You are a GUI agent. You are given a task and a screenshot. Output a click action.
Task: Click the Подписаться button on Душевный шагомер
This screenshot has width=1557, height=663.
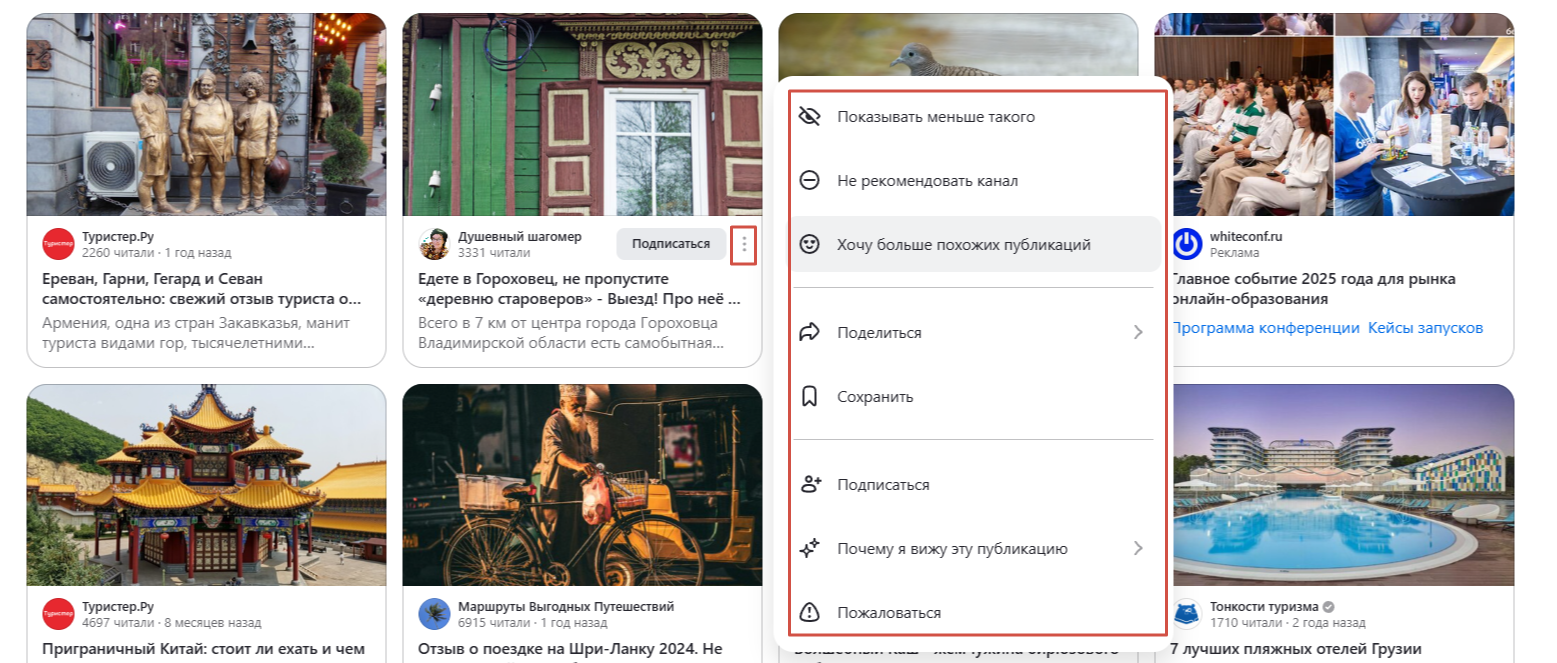[671, 244]
